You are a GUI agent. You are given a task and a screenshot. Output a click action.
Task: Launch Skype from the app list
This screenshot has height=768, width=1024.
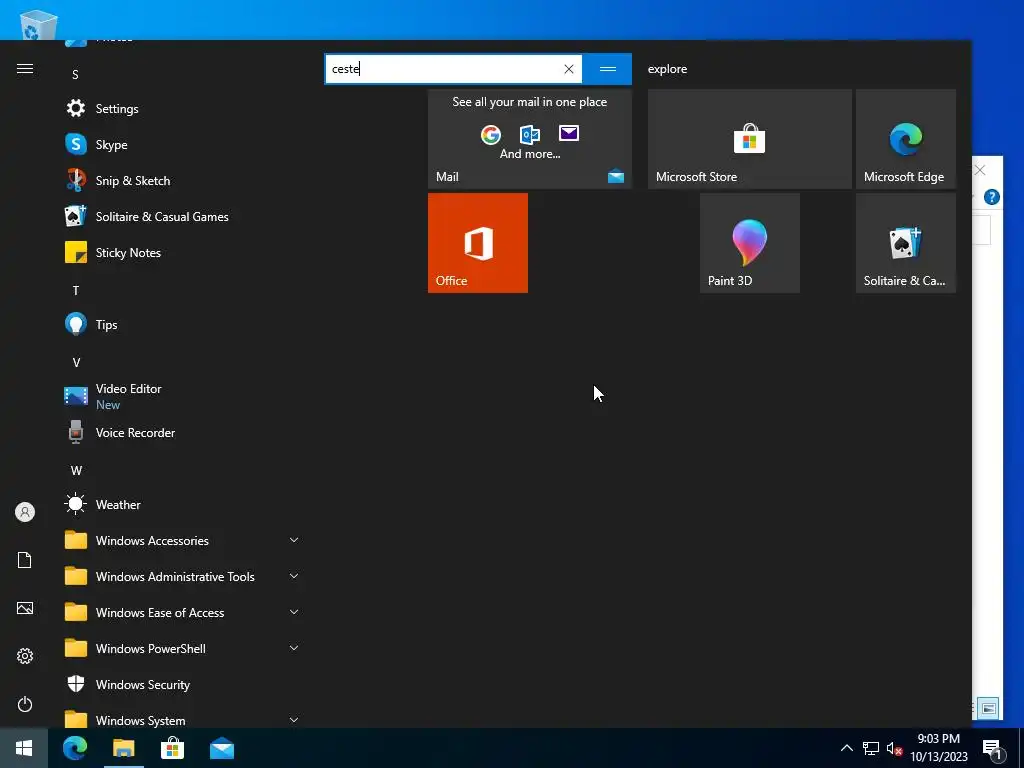click(183, 144)
